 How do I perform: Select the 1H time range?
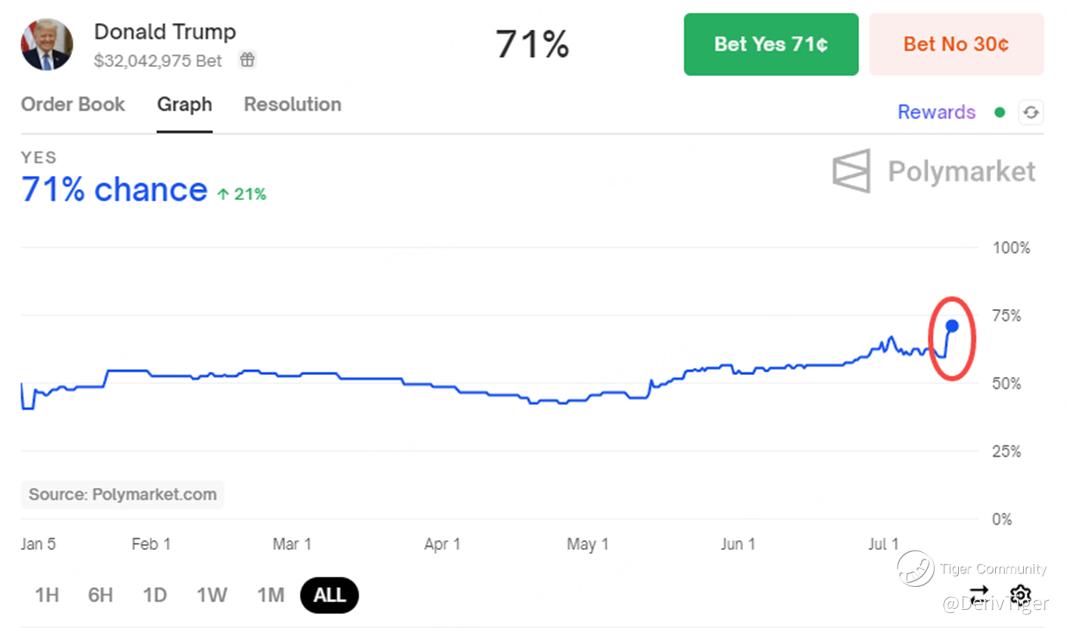click(x=47, y=595)
